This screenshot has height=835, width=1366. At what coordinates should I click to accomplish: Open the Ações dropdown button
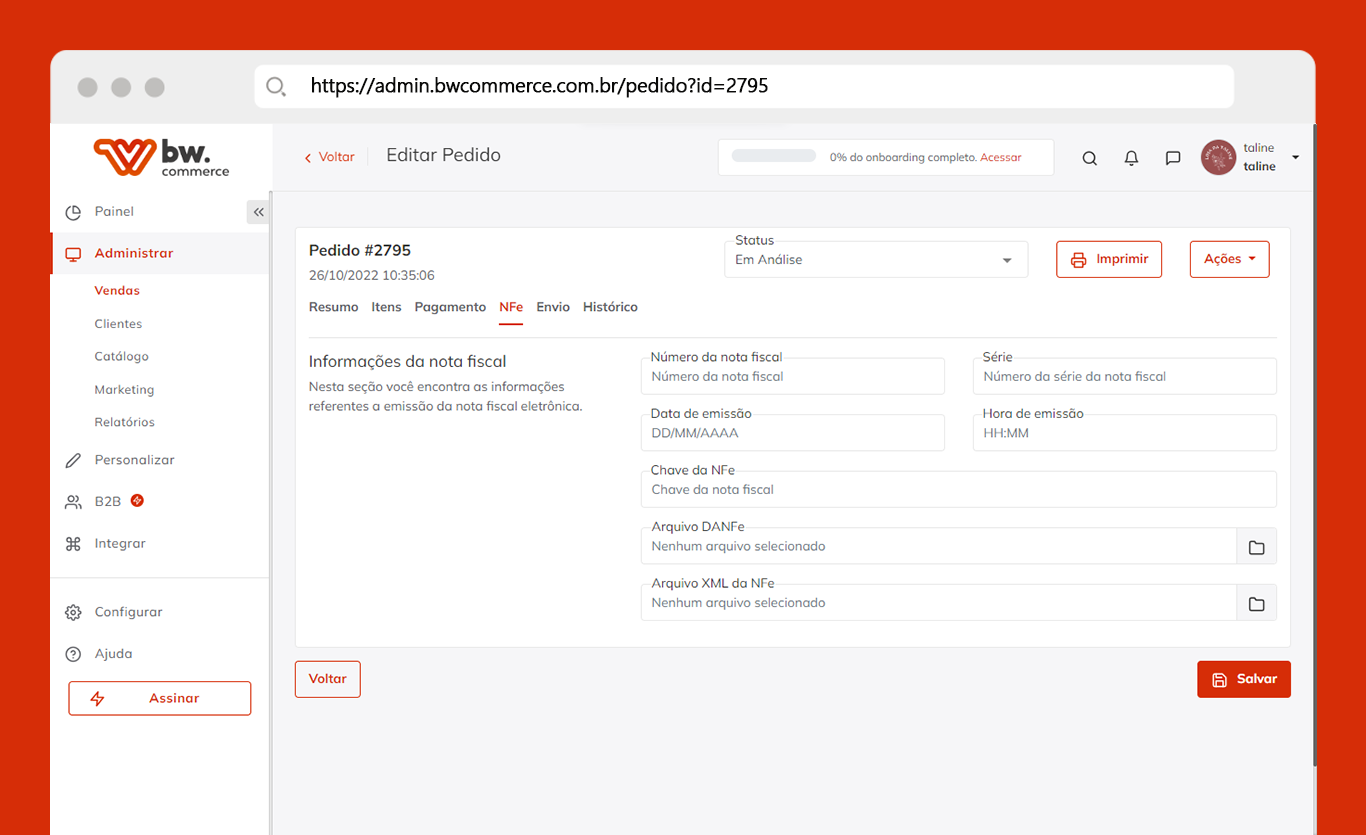tap(1229, 259)
